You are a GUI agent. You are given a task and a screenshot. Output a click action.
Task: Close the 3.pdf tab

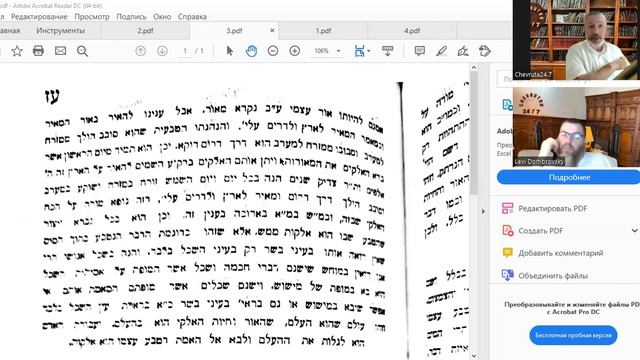point(272,31)
